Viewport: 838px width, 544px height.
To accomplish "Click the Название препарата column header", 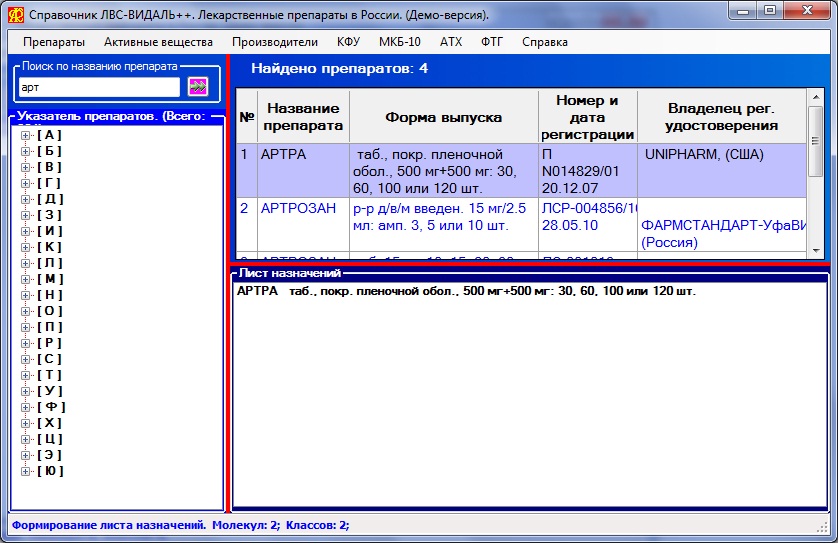I will (303, 117).
